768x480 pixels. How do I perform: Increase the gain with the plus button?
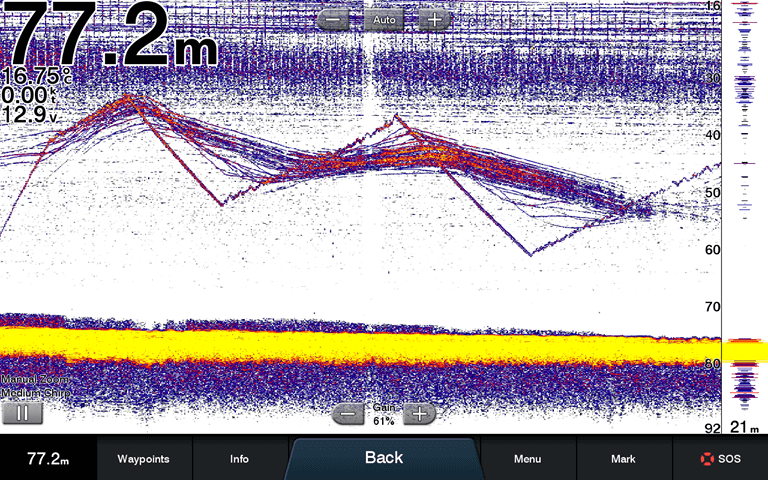[419, 413]
